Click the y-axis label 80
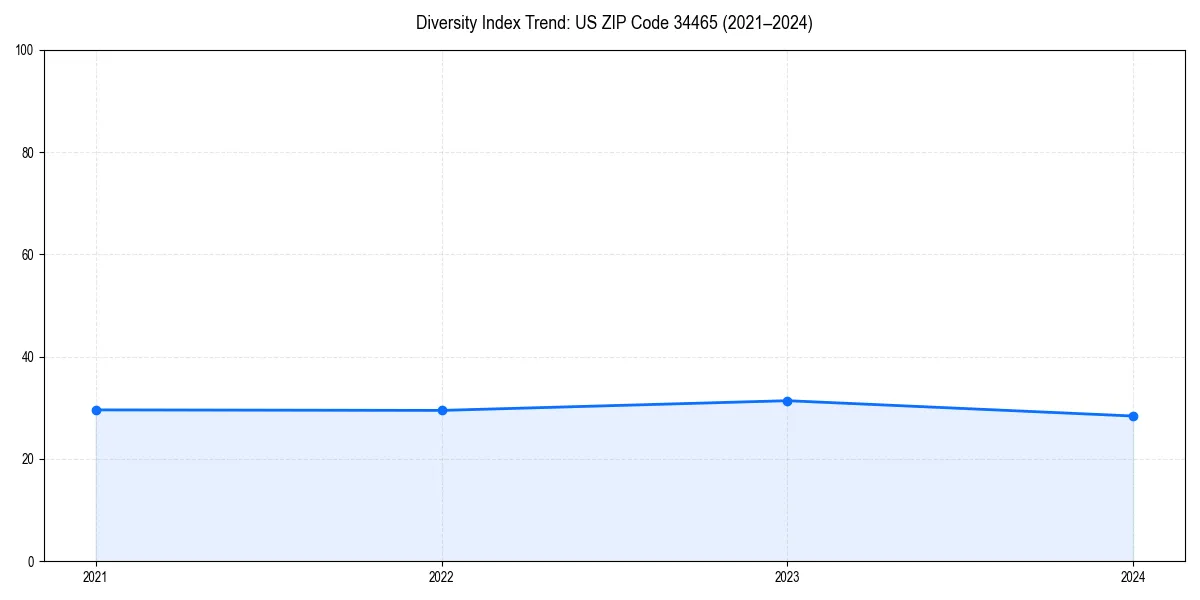 point(29,152)
